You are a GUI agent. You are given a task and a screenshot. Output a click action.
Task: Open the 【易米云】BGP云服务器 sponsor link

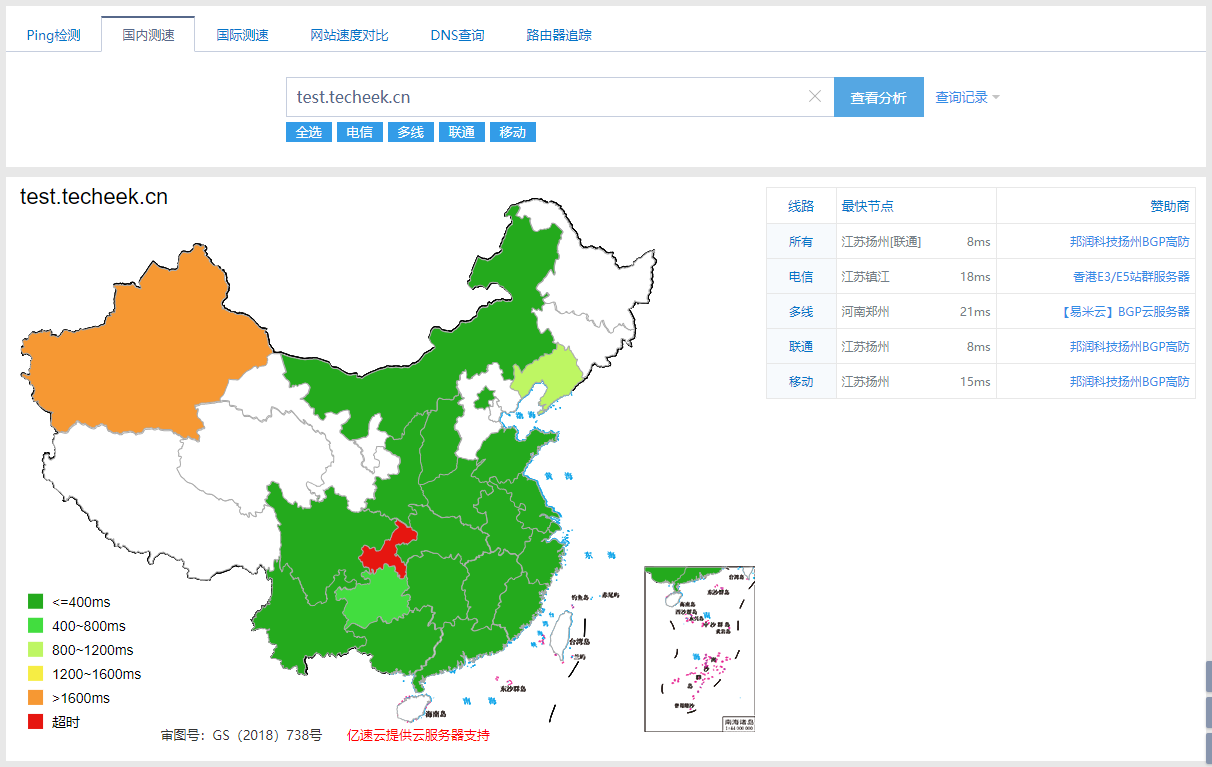pos(1125,312)
